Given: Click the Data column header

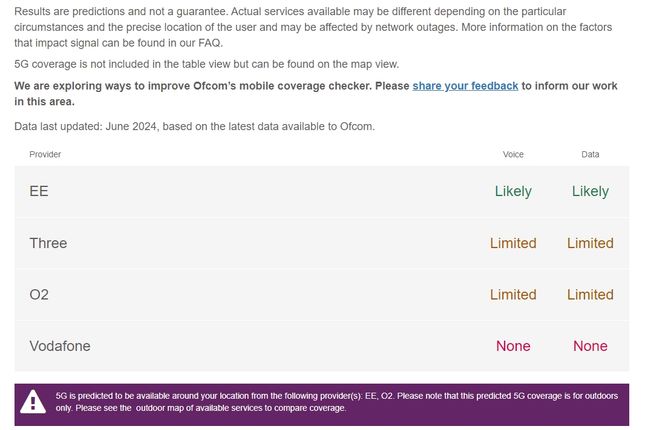Looking at the screenshot, I should click(x=590, y=154).
